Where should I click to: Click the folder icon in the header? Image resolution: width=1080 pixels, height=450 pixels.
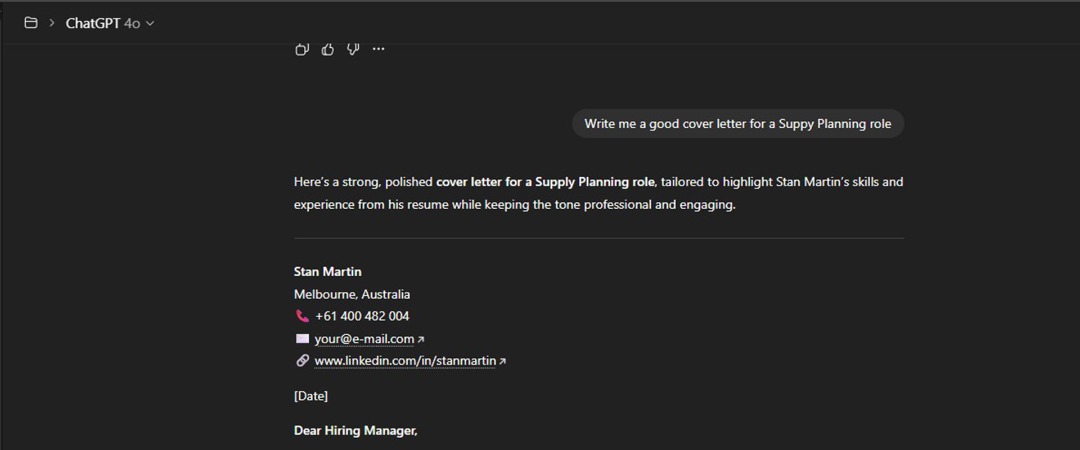(31, 23)
